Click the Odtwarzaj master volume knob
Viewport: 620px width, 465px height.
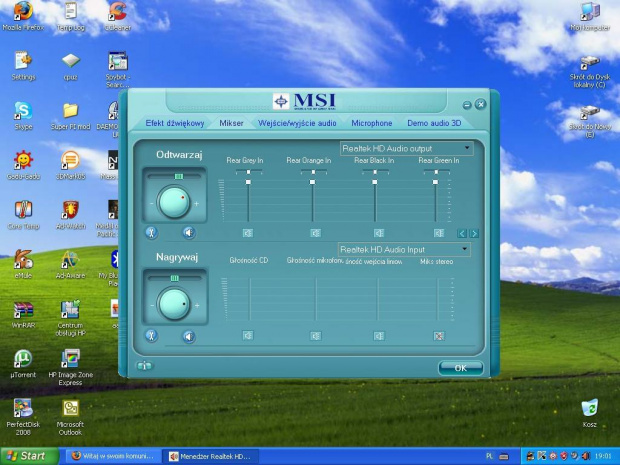pyautogui.click(x=174, y=201)
